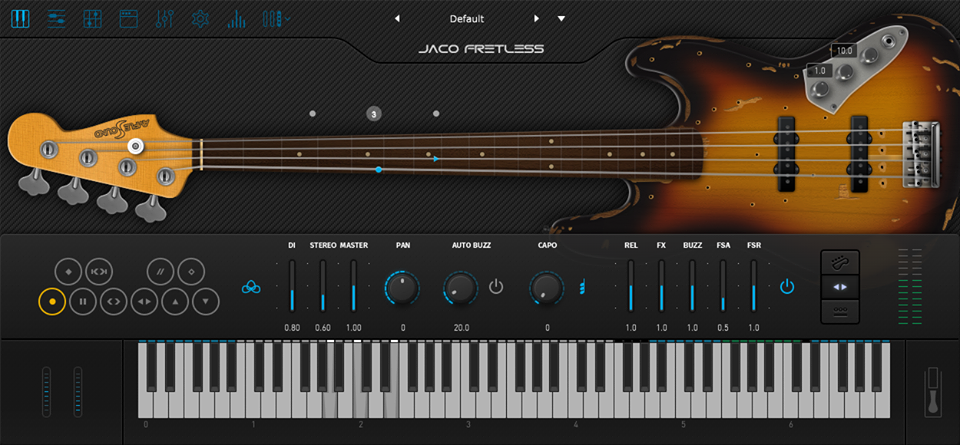Click the PAN knob
The image size is (960, 445).
(402, 288)
